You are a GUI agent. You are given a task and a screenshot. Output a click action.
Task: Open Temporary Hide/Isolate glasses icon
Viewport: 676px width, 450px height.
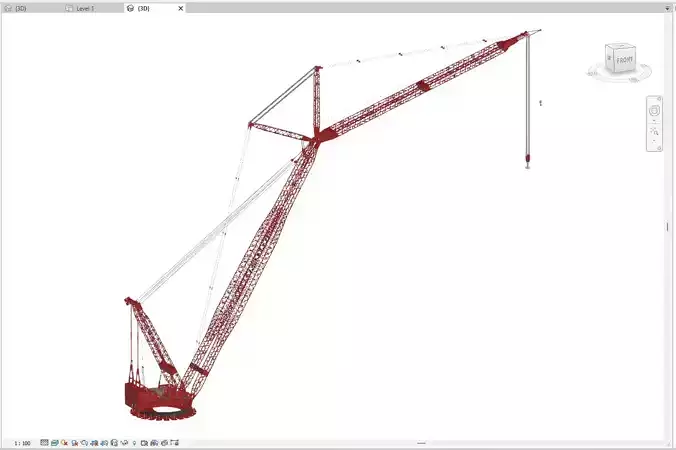(x=124, y=443)
